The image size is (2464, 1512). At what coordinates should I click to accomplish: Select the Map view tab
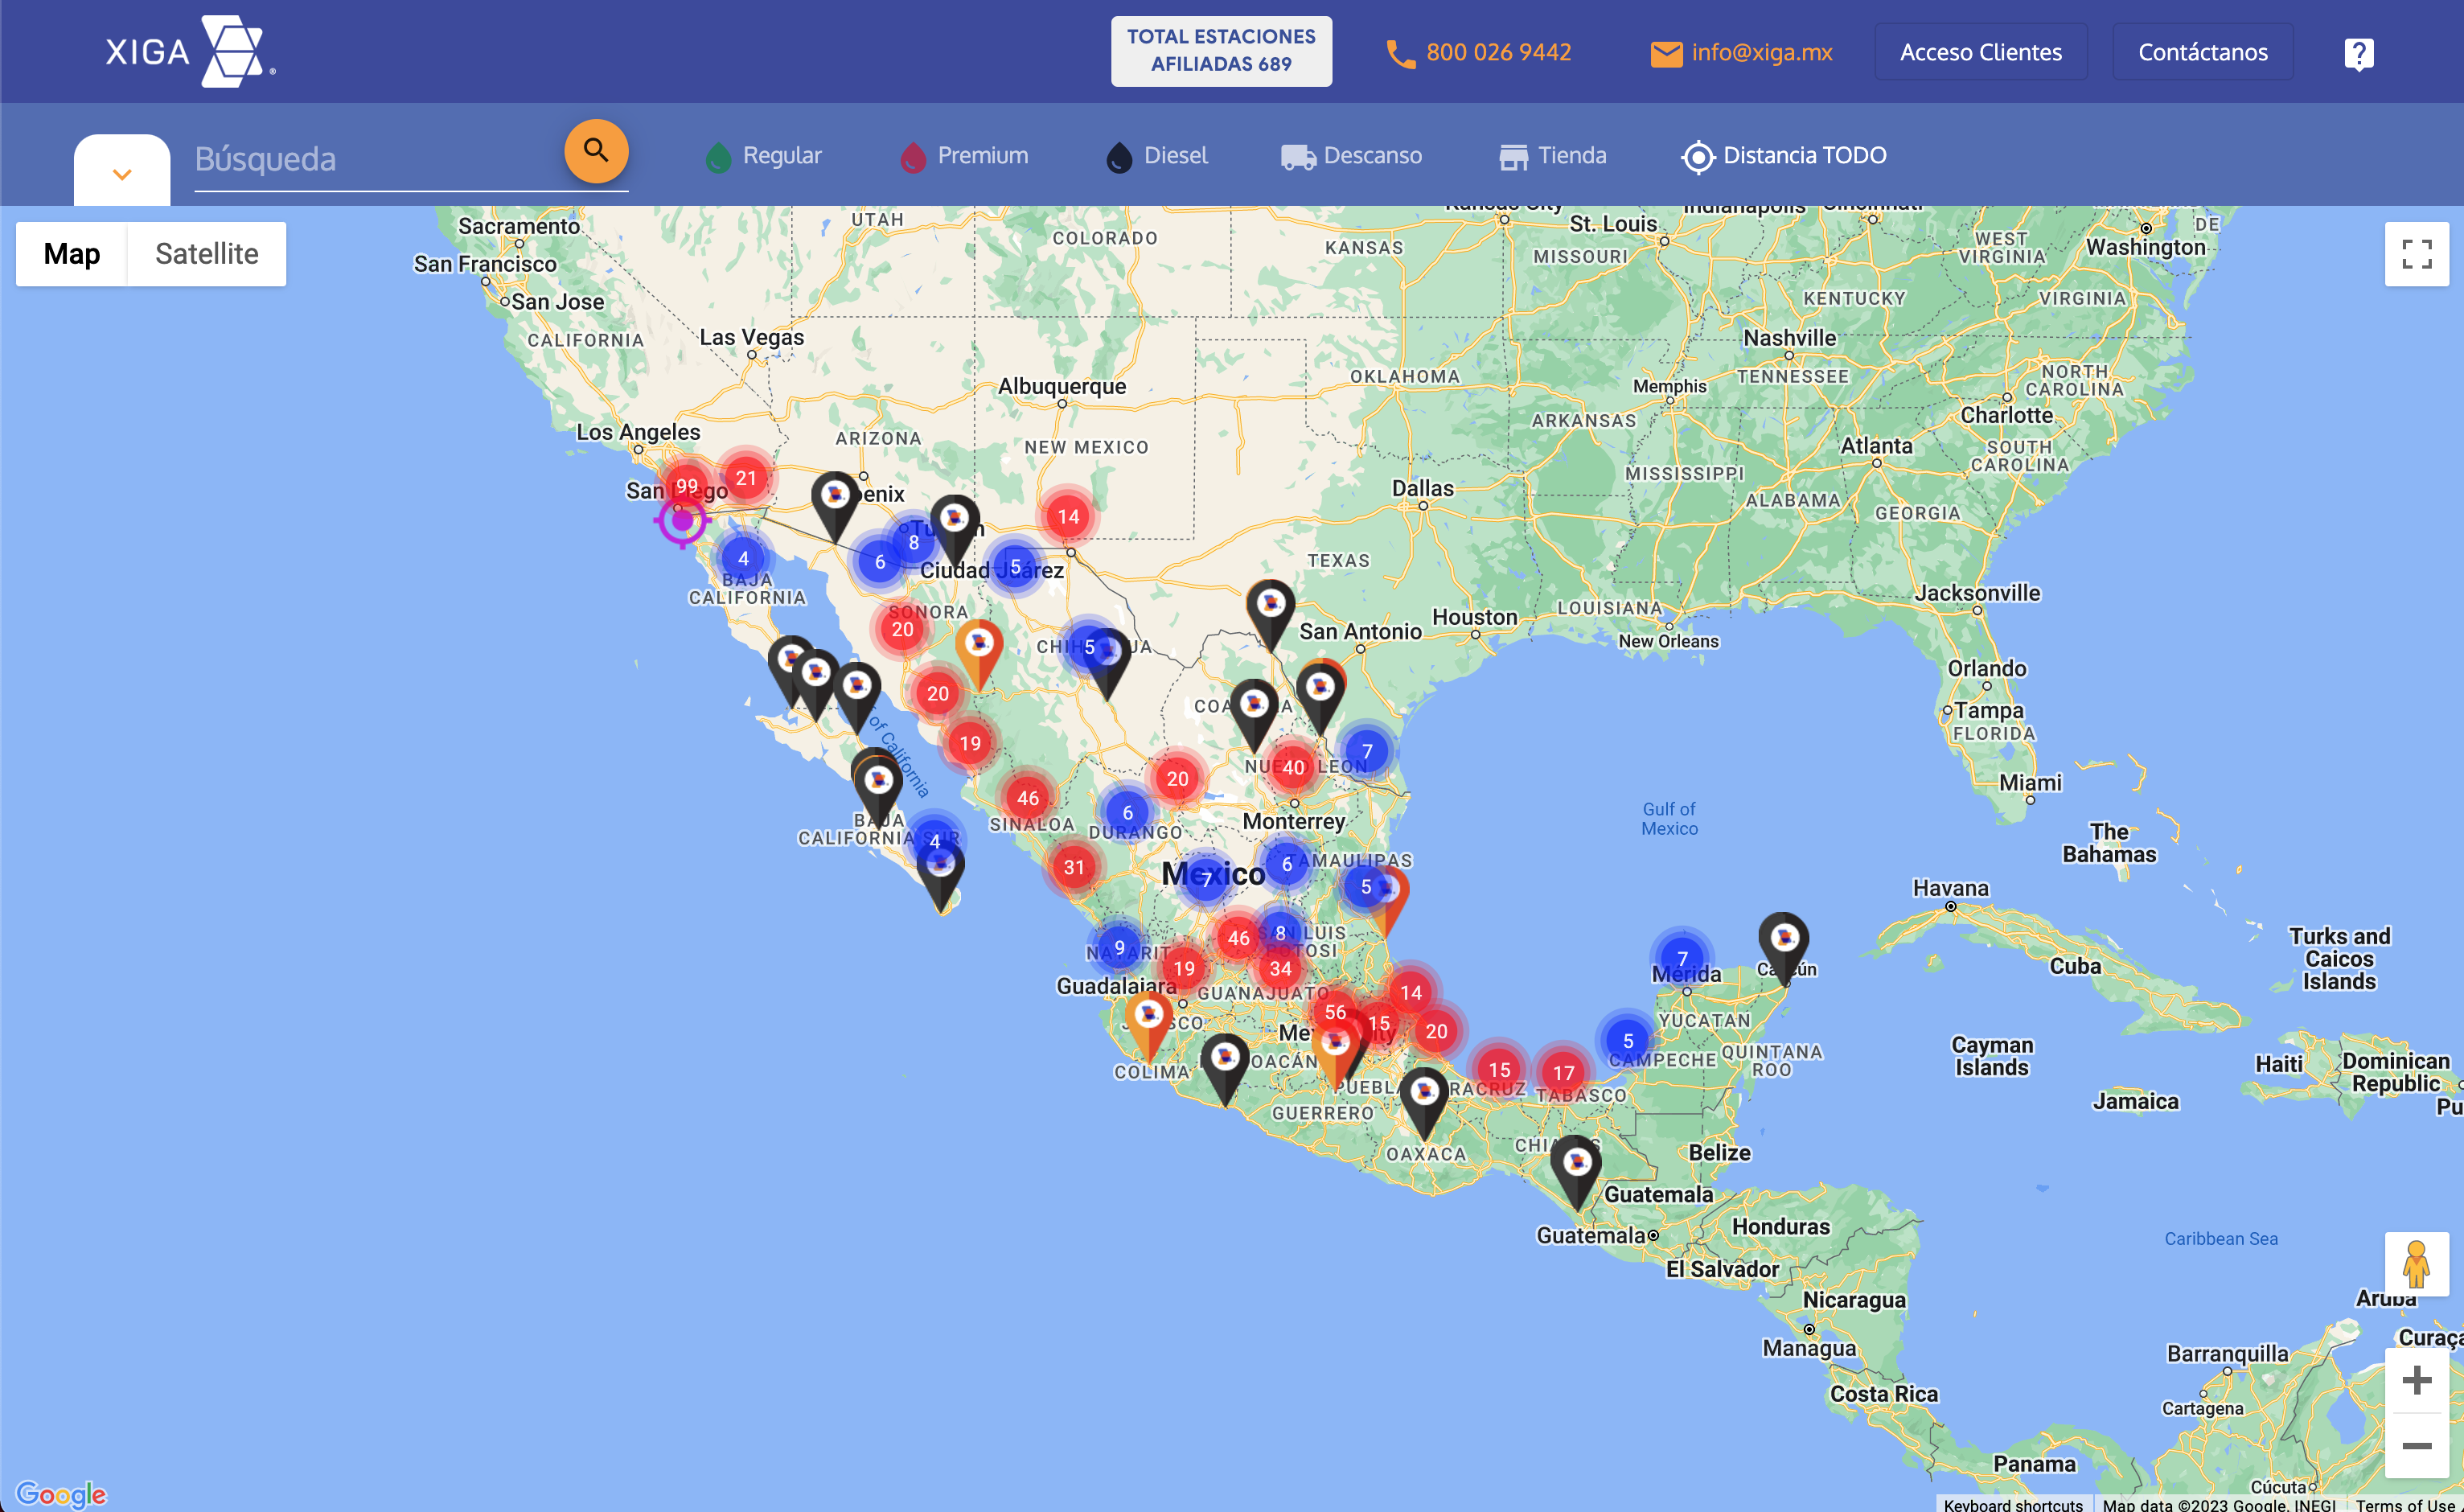tap(72, 254)
